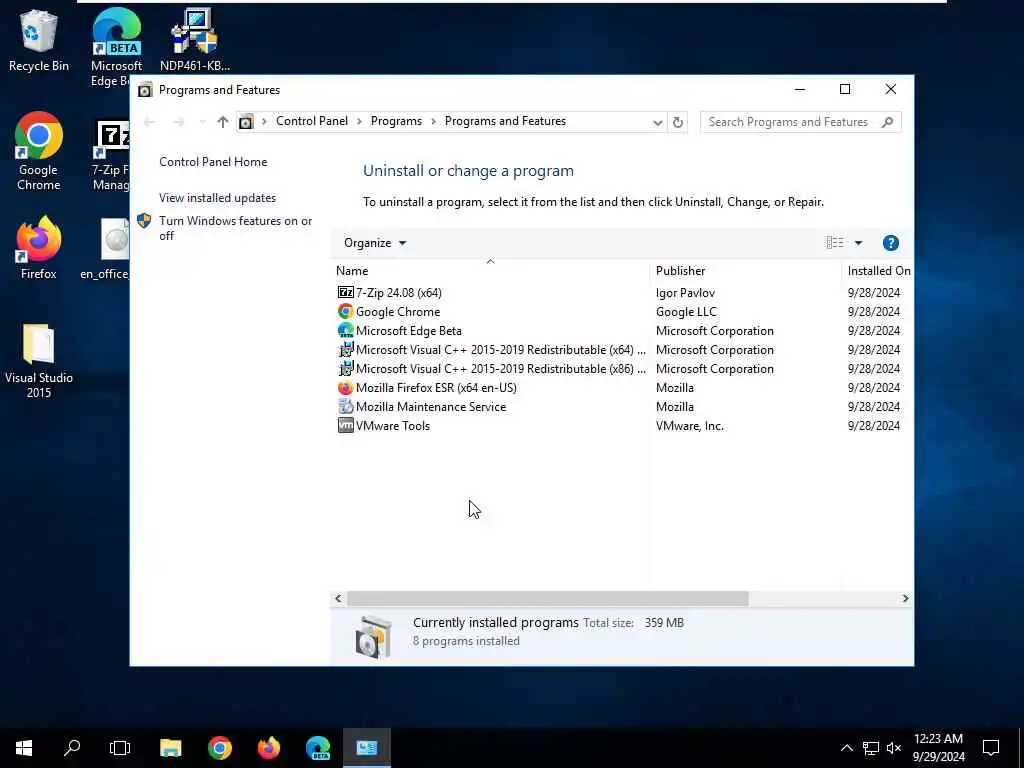Viewport: 1024px width, 768px height.
Task: Go up one level with the up arrow
Action: point(223,121)
